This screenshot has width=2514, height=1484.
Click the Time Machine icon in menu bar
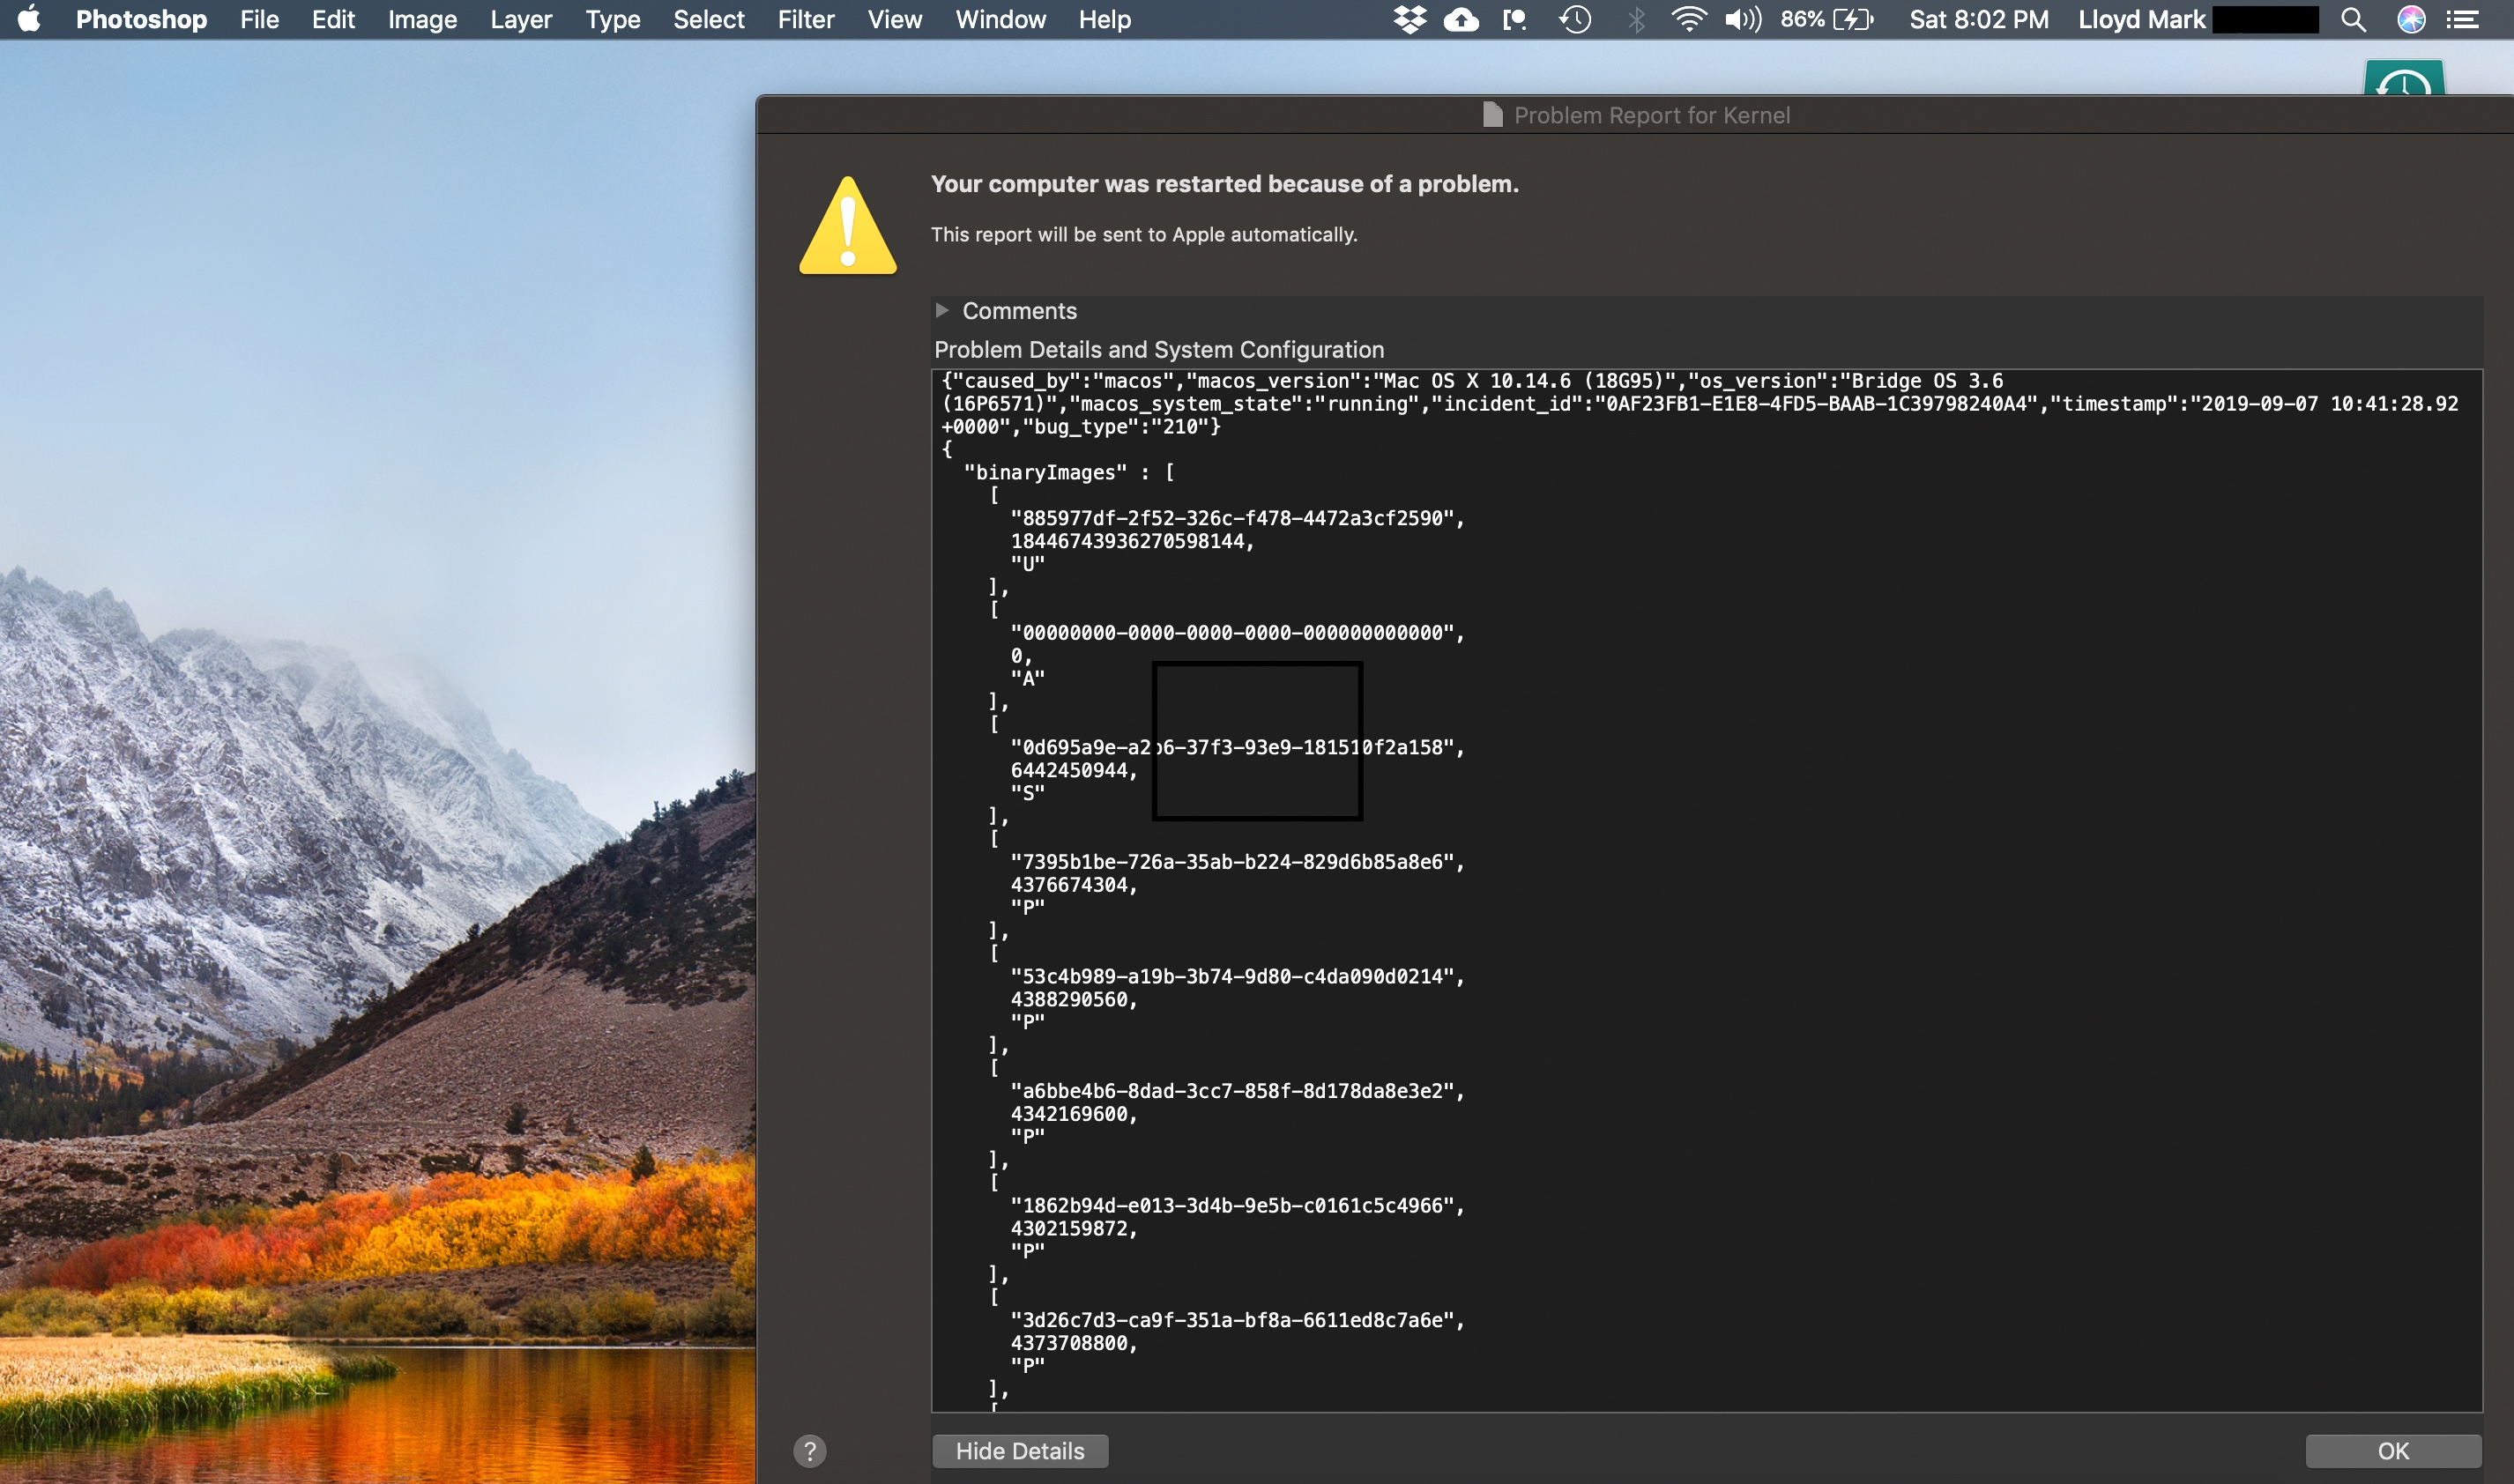point(1576,19)
